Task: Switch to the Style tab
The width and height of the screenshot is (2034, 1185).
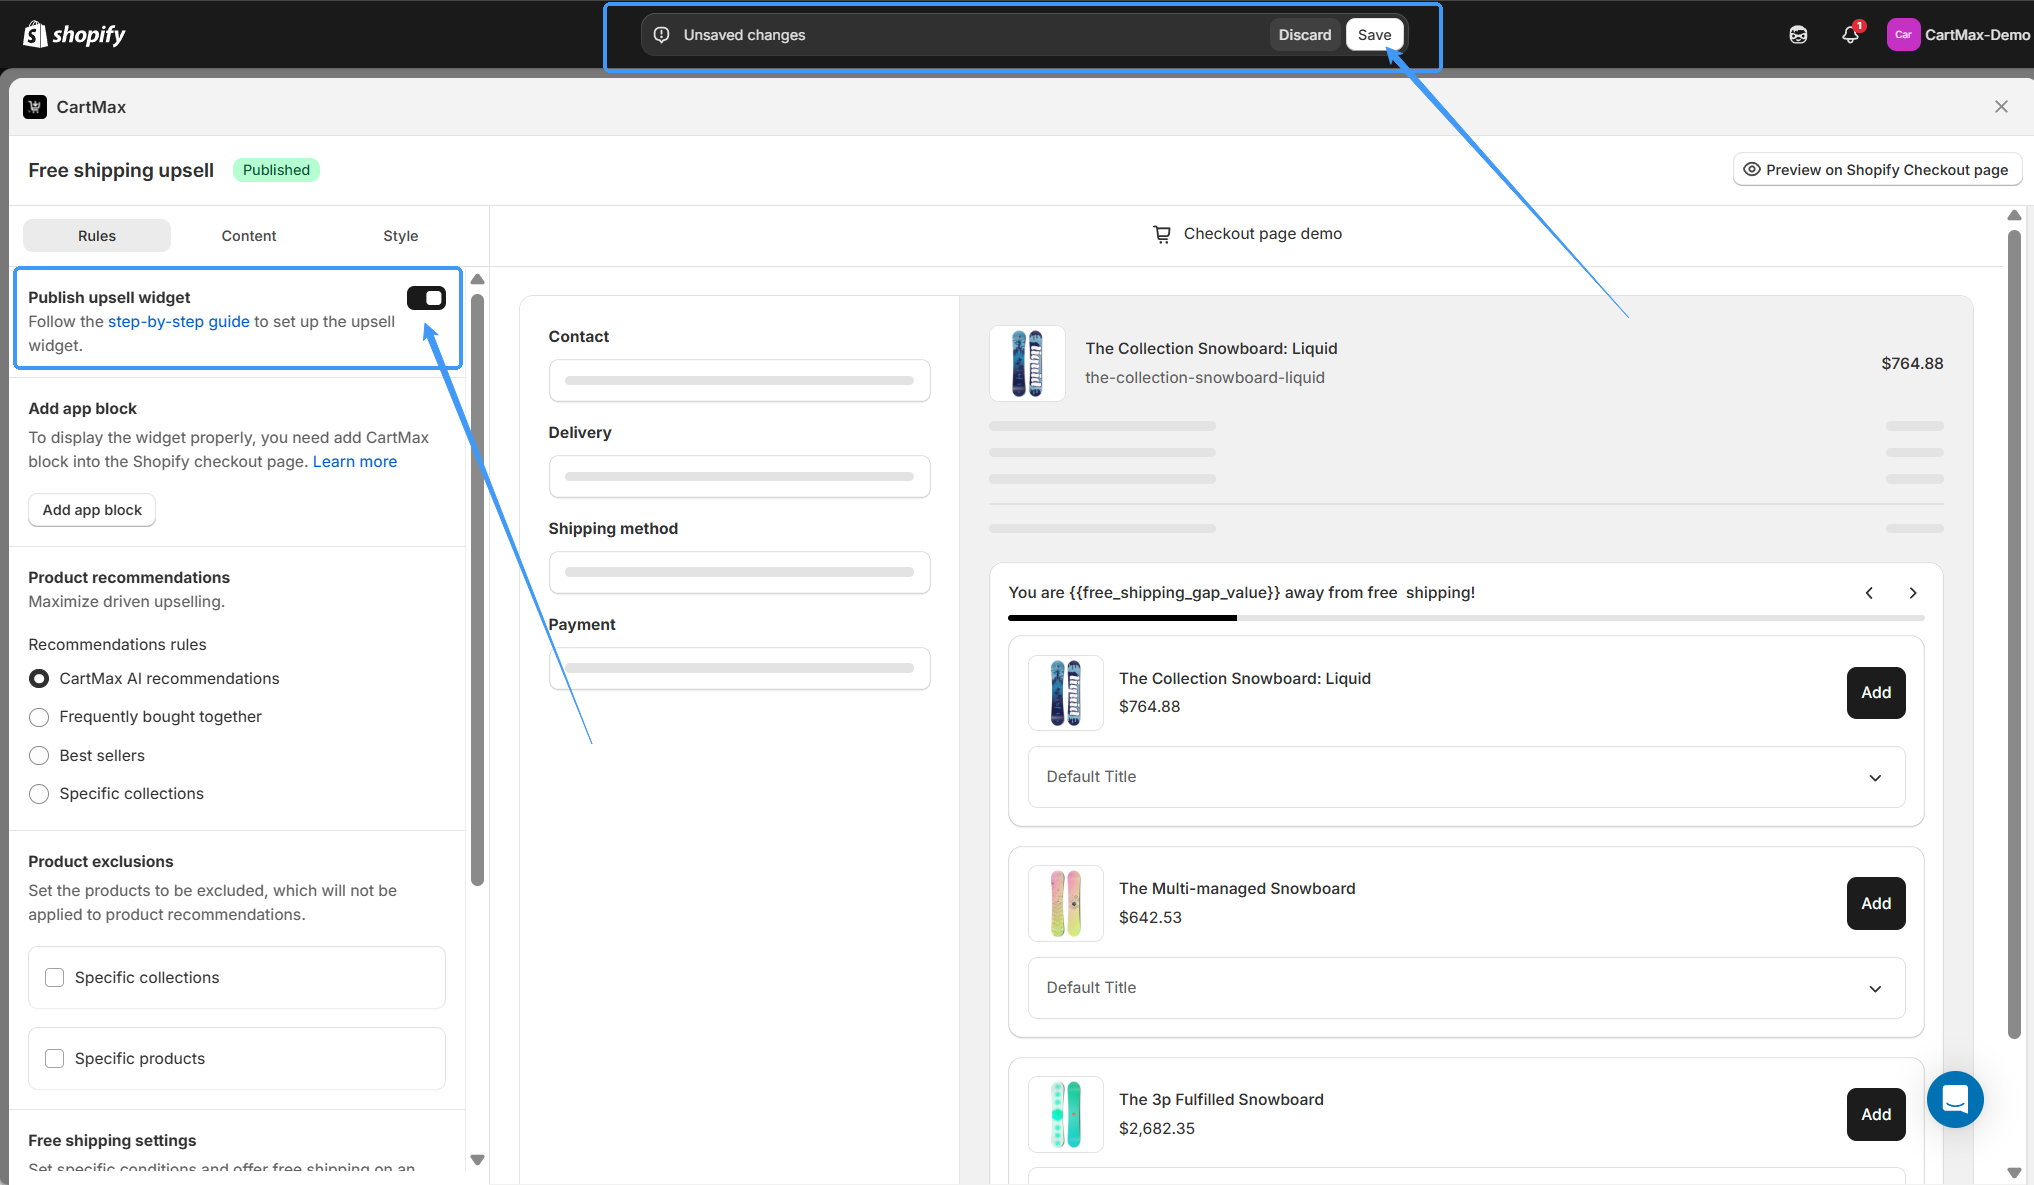Action: coord(400,236)
